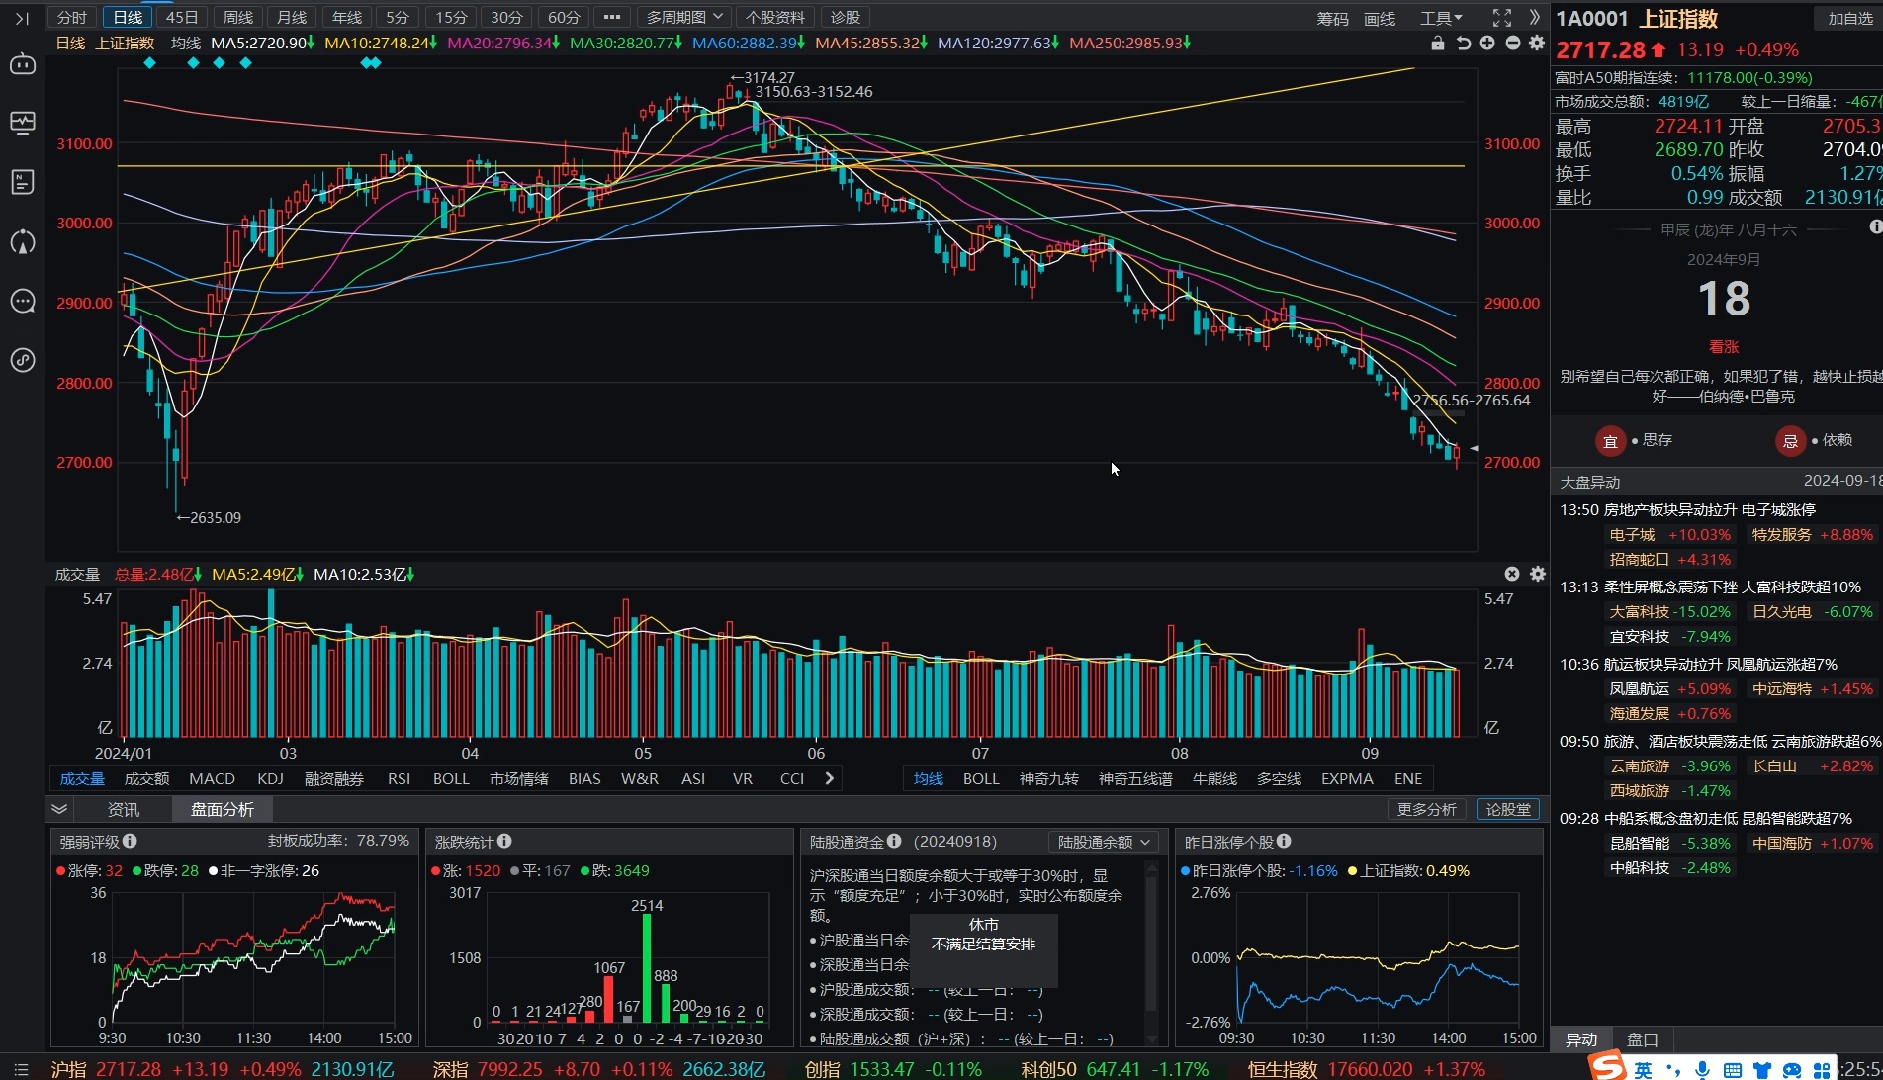
Task: Toggle the 画线 drawing tools
Action: coord(1379,18)
